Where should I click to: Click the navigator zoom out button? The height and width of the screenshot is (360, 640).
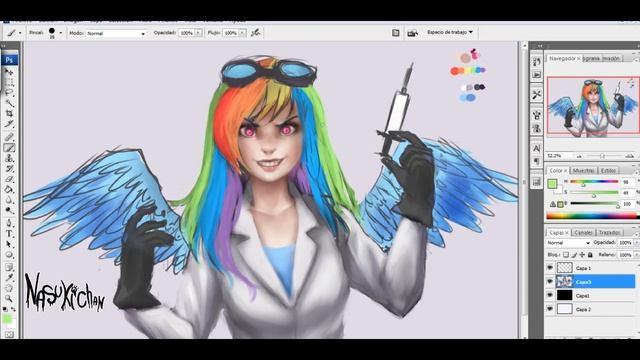click(579, 156)
